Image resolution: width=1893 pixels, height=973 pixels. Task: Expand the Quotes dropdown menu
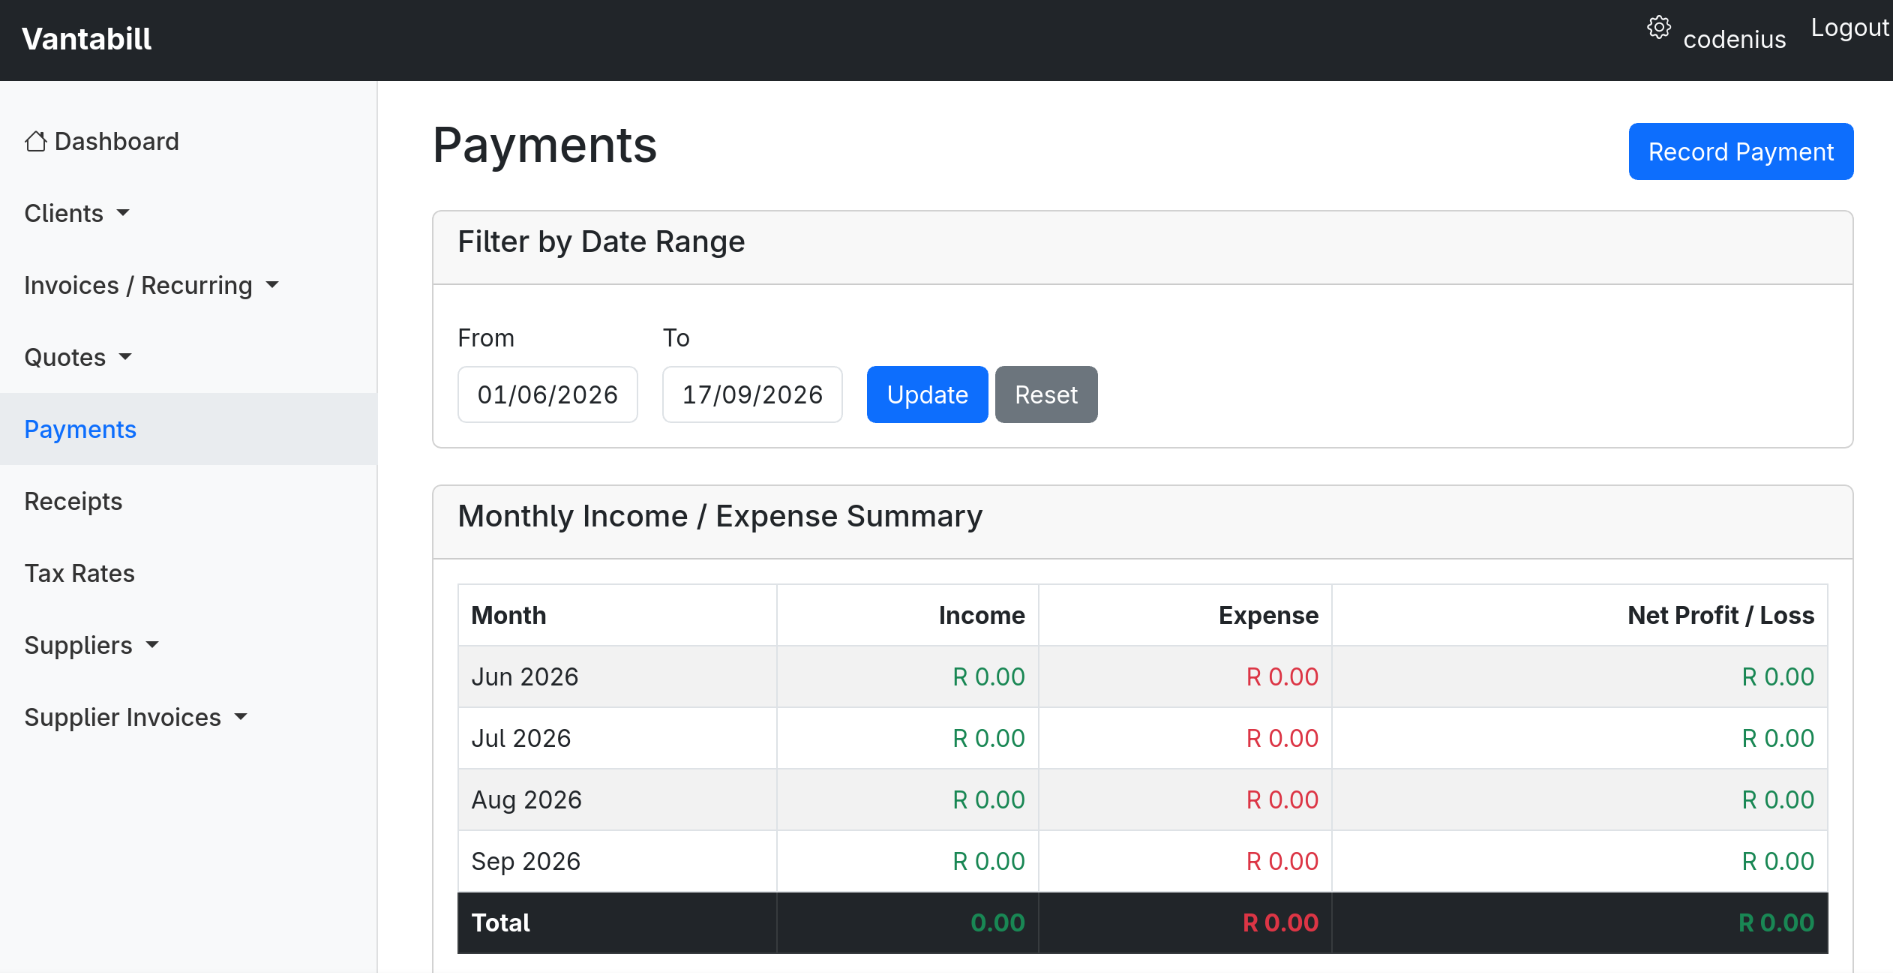pos(78,357)
